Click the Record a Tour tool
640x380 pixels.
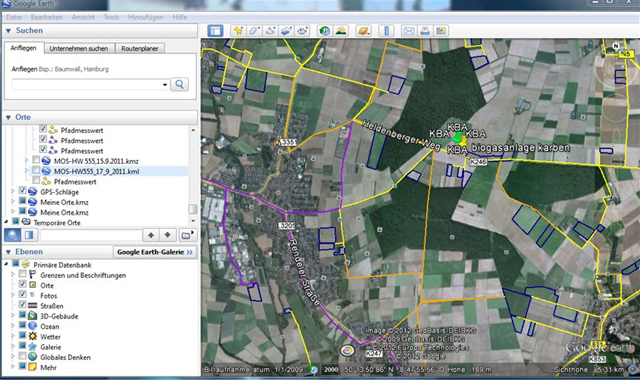302,31
